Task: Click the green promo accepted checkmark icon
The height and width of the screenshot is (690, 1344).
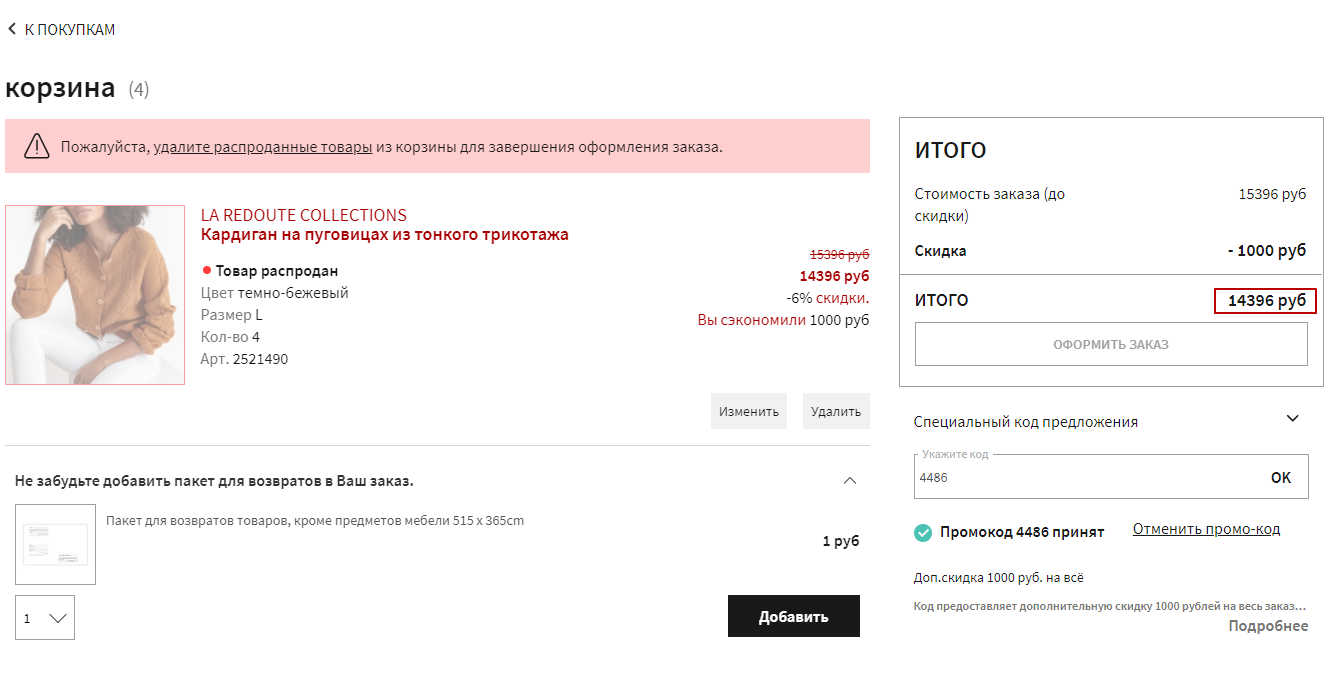Action: tap(923, 532)
